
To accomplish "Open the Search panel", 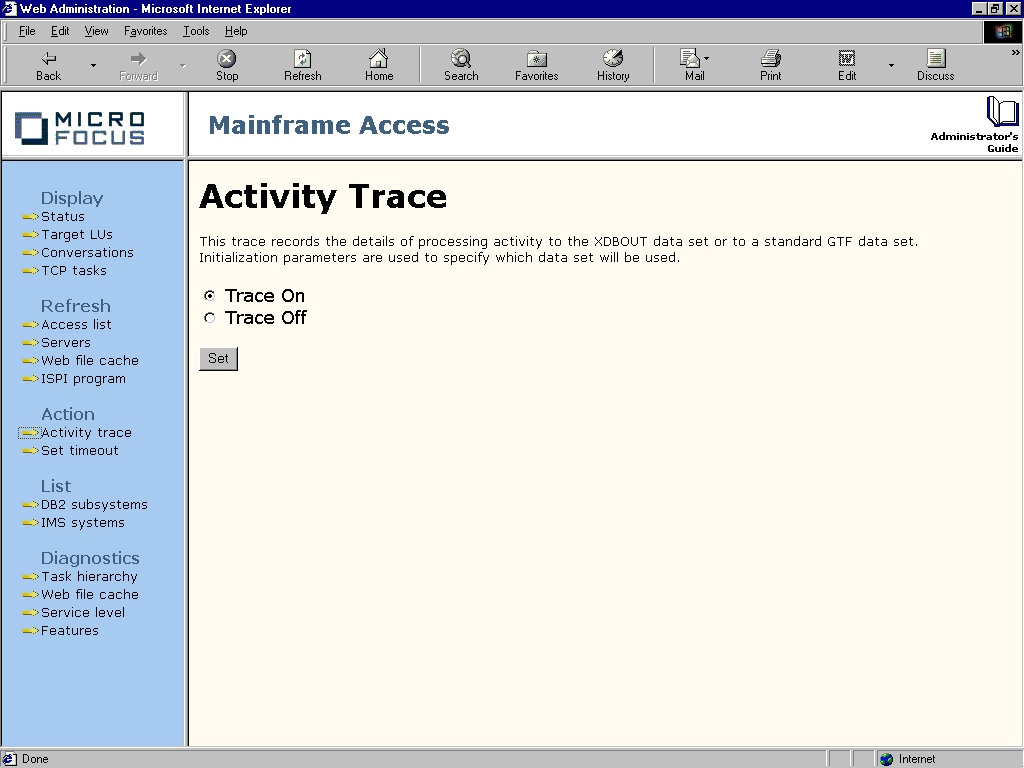I will tap(460, 64).
